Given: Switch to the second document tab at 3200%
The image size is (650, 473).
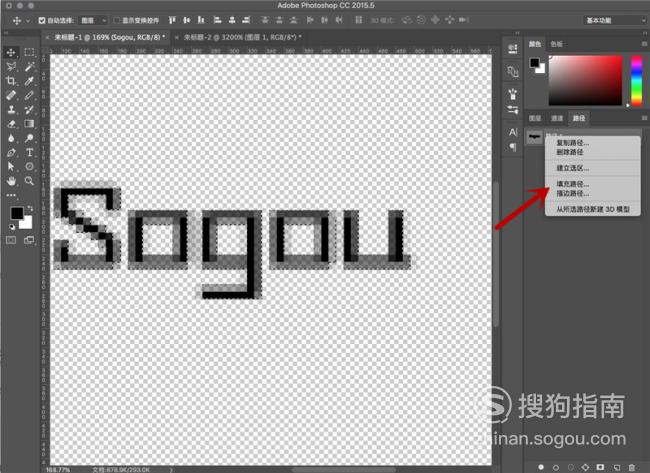Looking at the screenshot, I should [x=243, y=37].
